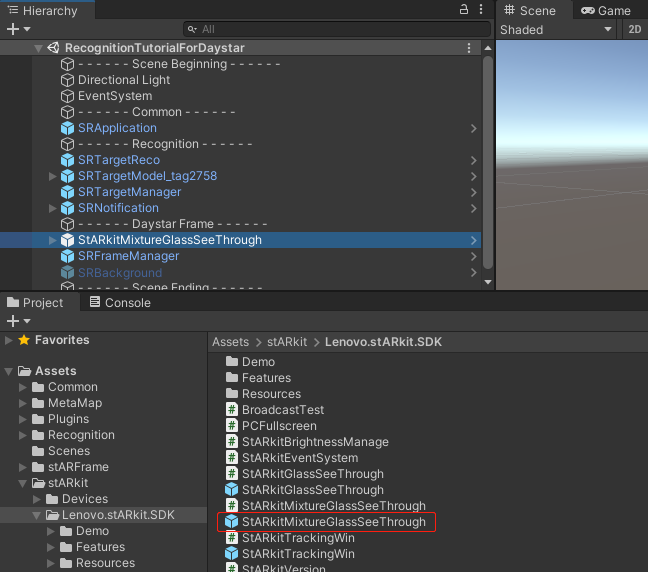Click the Hierarchy search field
This screenshot has height=572, width=648.
(337, 29)
